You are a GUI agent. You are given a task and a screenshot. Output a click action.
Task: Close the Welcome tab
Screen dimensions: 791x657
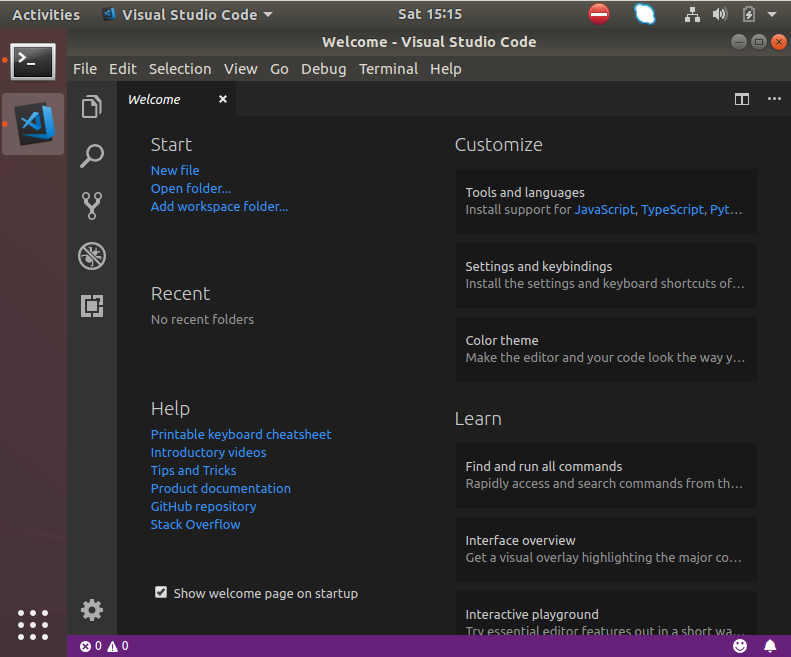click(x=222, y=99)
